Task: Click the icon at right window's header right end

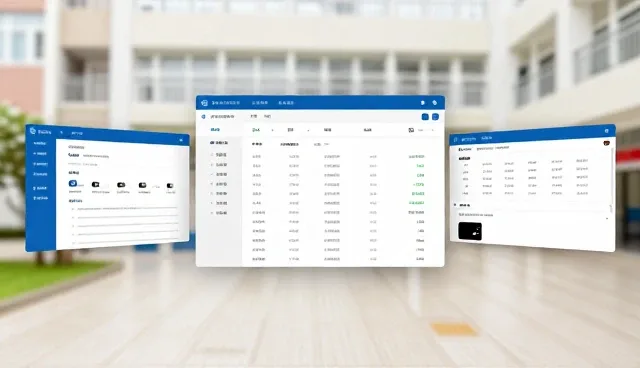Action: coord(607,131)
